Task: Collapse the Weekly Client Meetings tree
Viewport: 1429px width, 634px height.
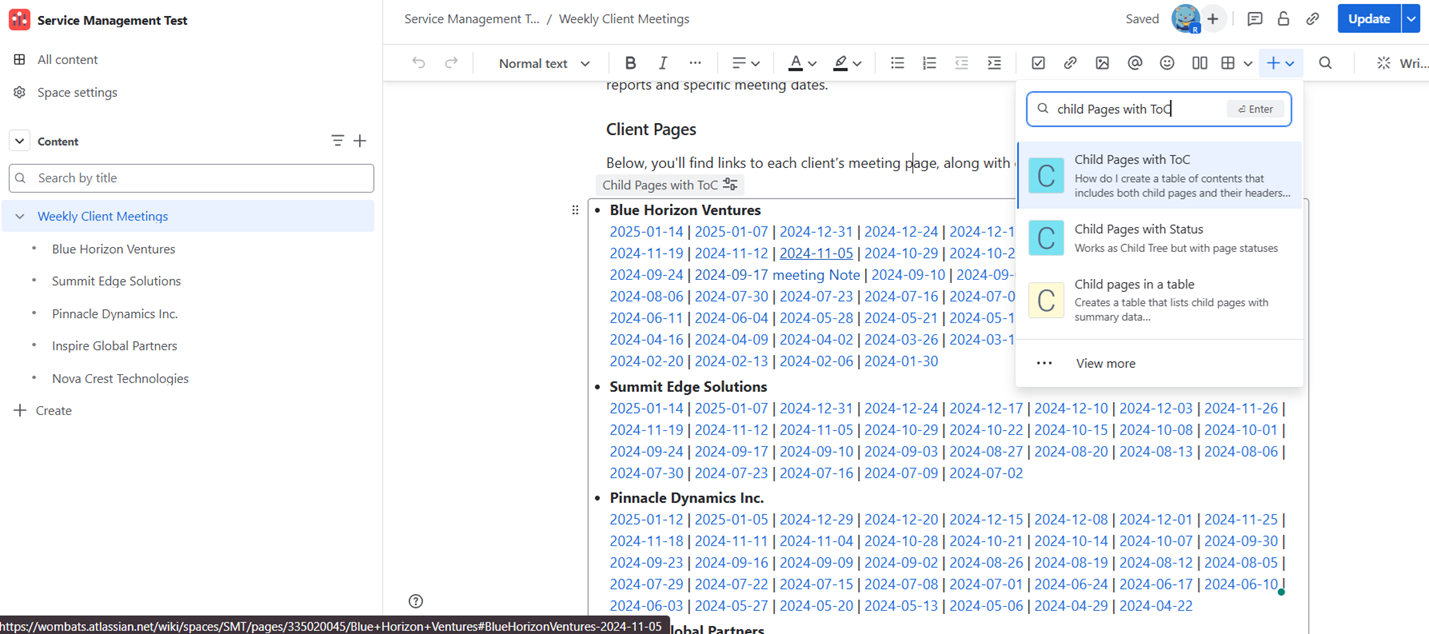Action: (20, 216)
